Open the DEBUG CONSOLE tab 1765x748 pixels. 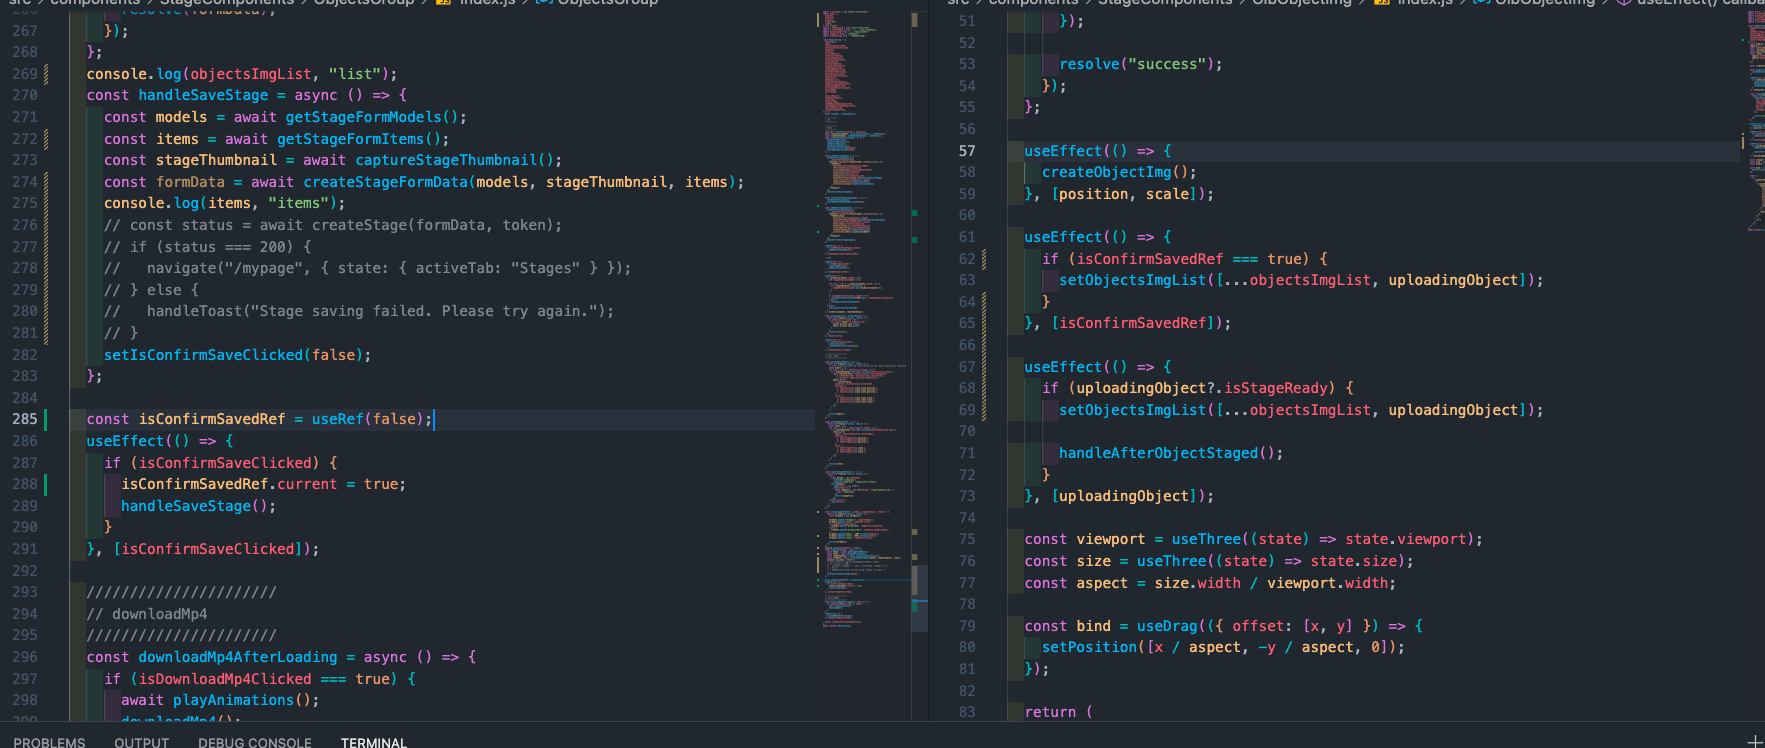coord(255,743)
